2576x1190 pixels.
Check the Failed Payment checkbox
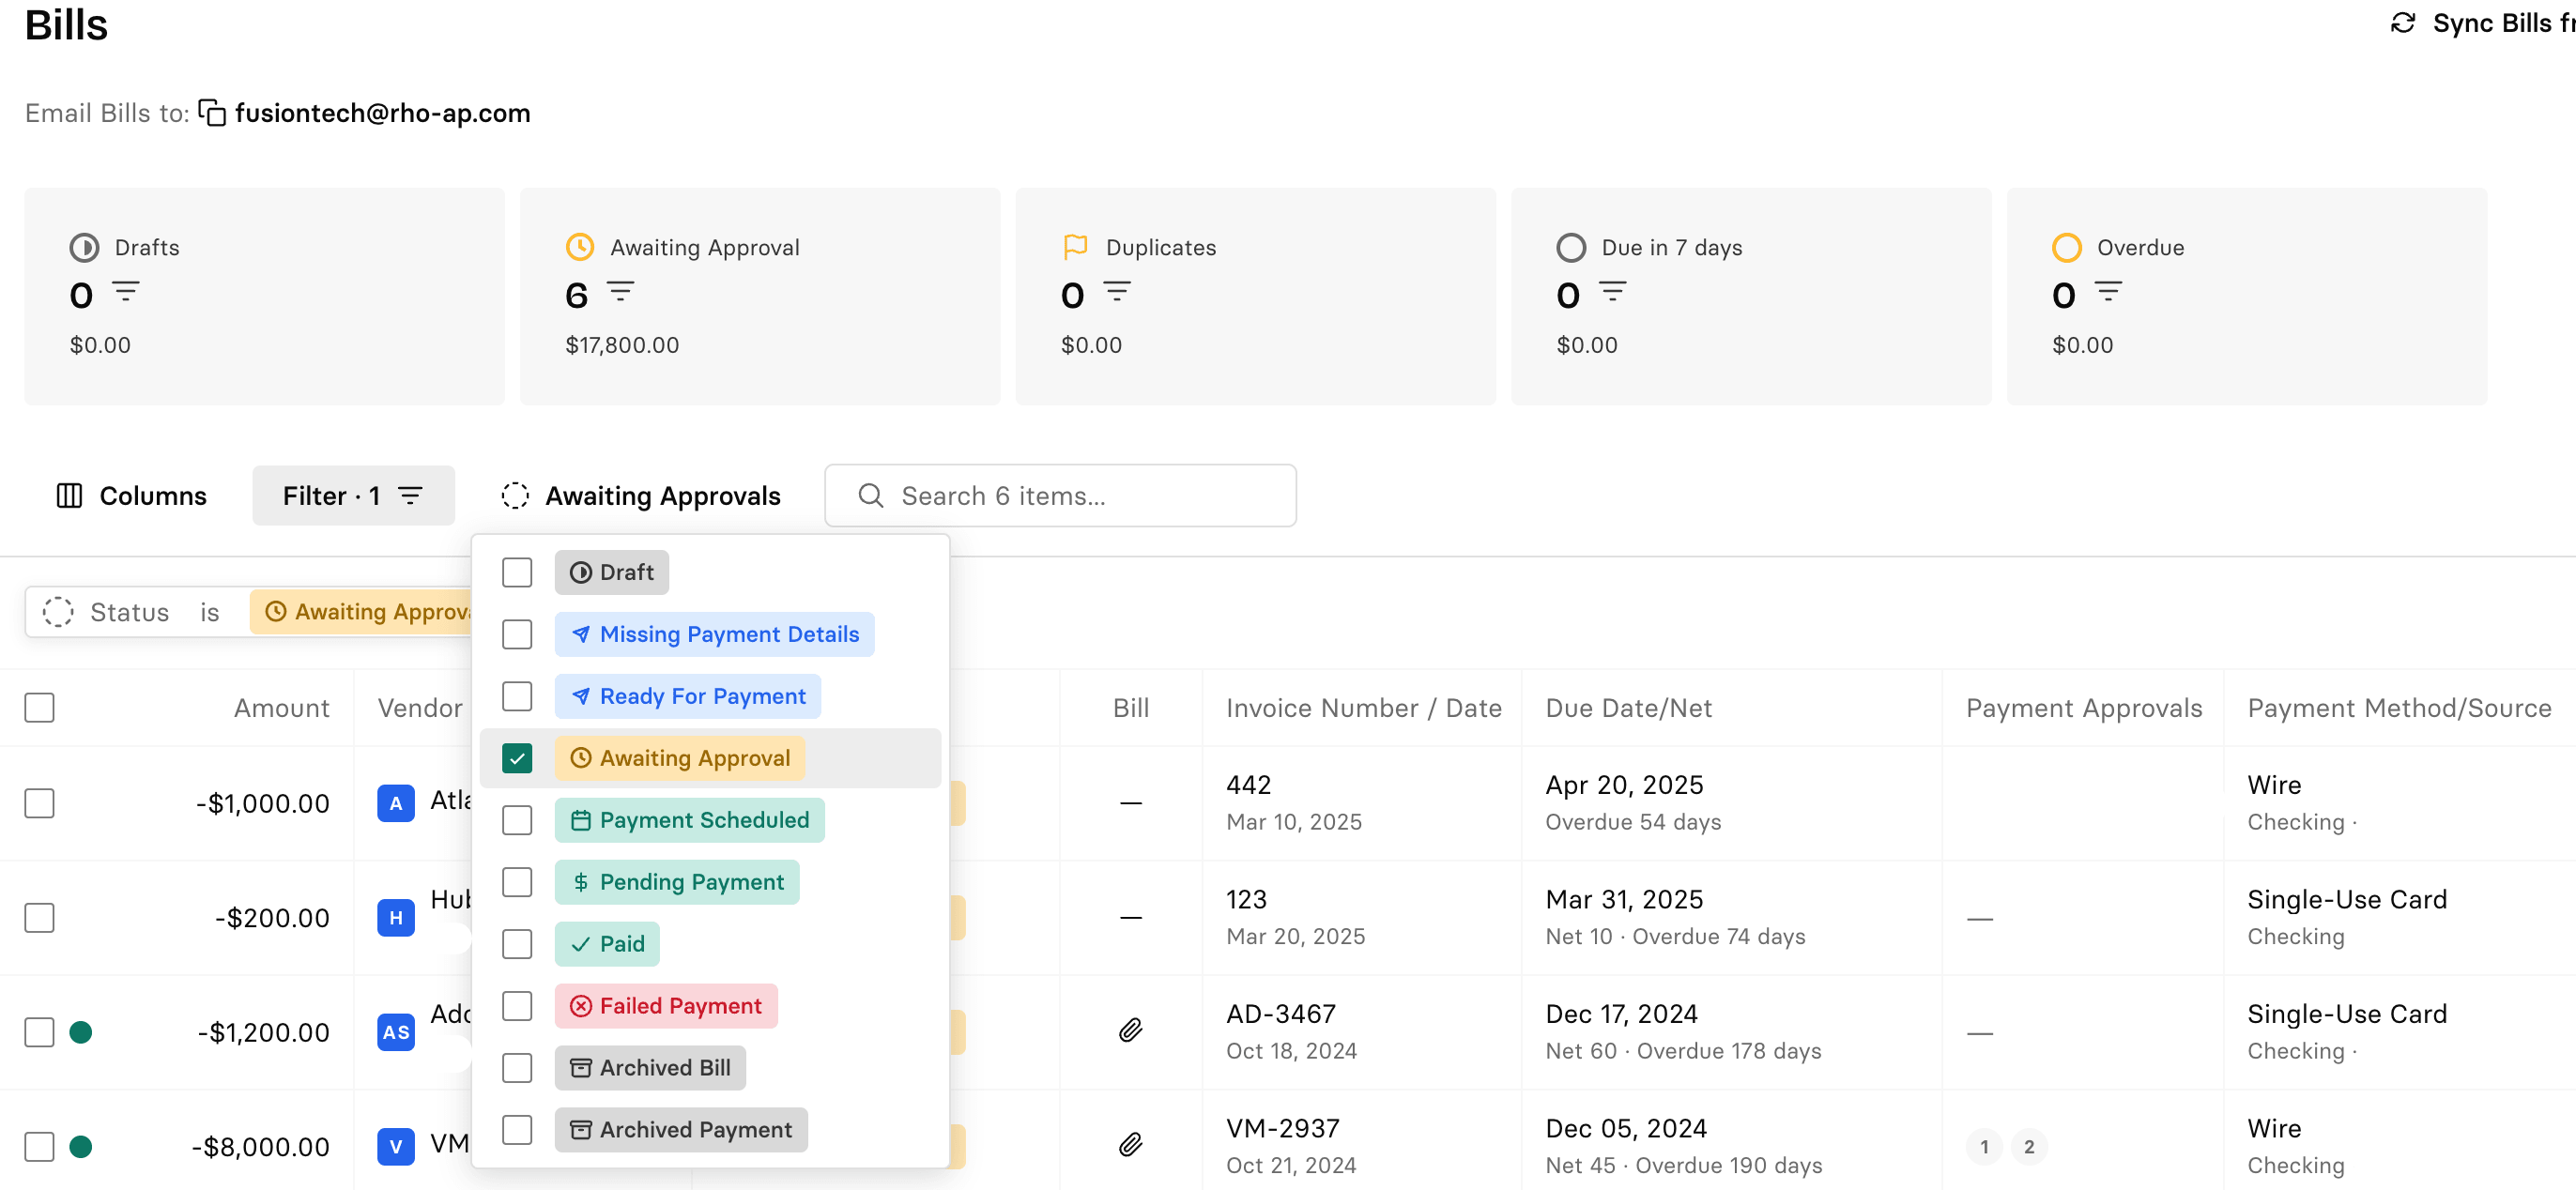517,1007
